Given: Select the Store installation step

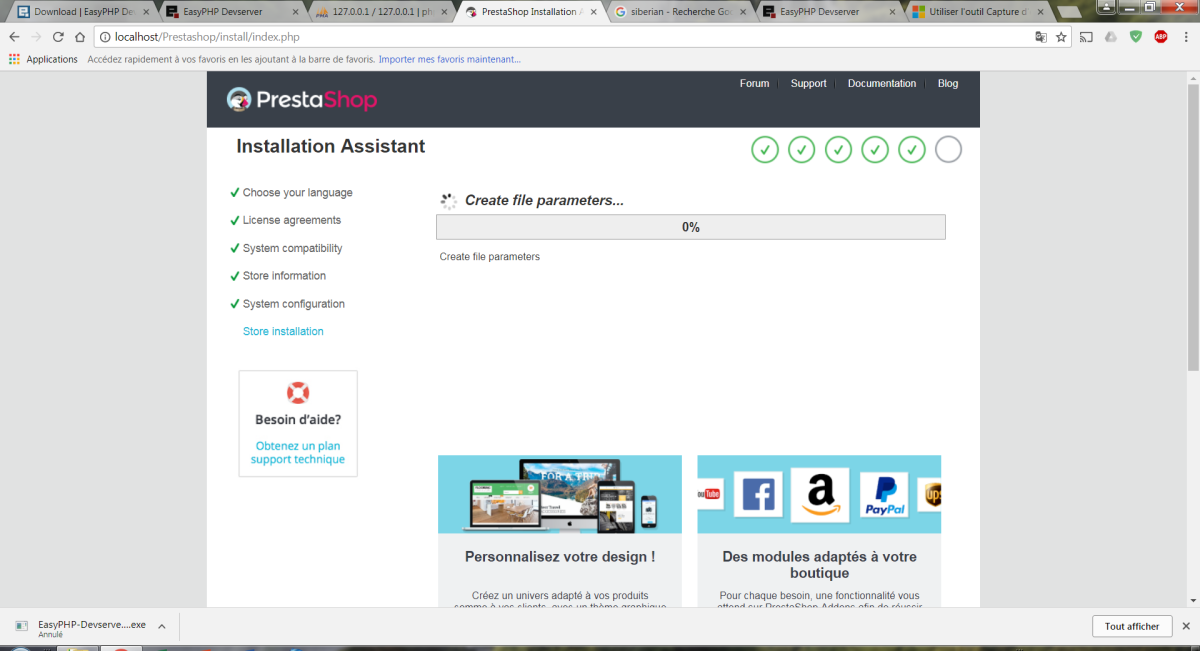Looking at the screenshot, I should click(283, 331).
